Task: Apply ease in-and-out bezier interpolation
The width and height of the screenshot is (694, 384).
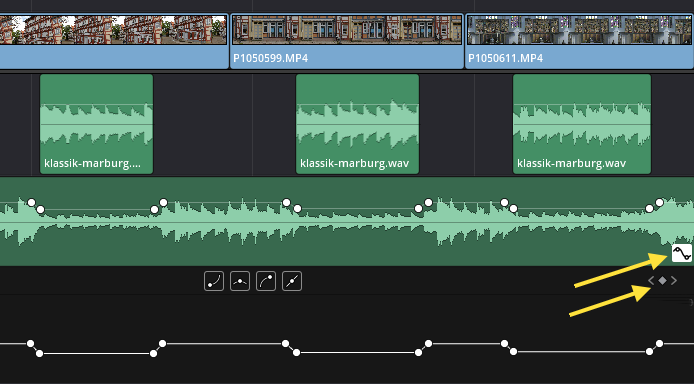Action: tap(240, 281)
